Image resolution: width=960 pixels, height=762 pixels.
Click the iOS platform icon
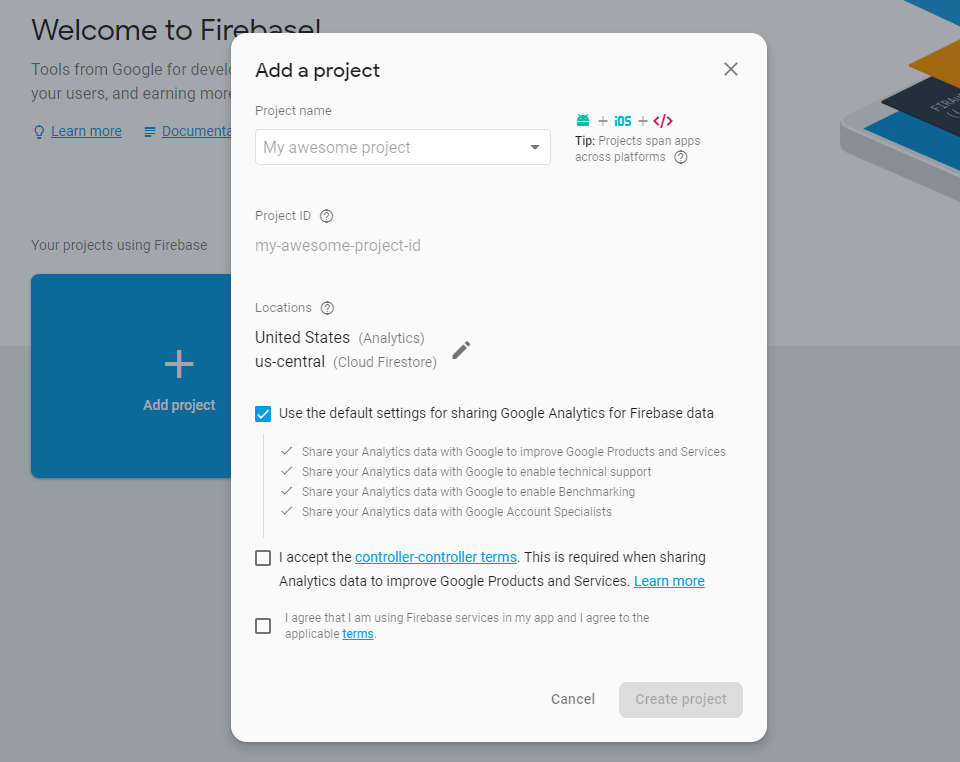click(x=623, y=121)
